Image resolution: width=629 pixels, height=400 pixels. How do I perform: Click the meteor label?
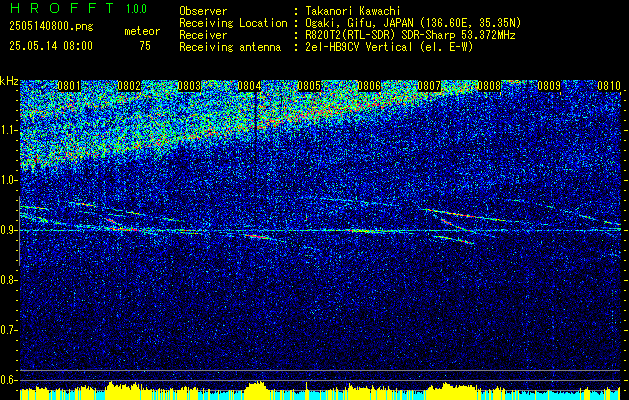pos(142,31)
